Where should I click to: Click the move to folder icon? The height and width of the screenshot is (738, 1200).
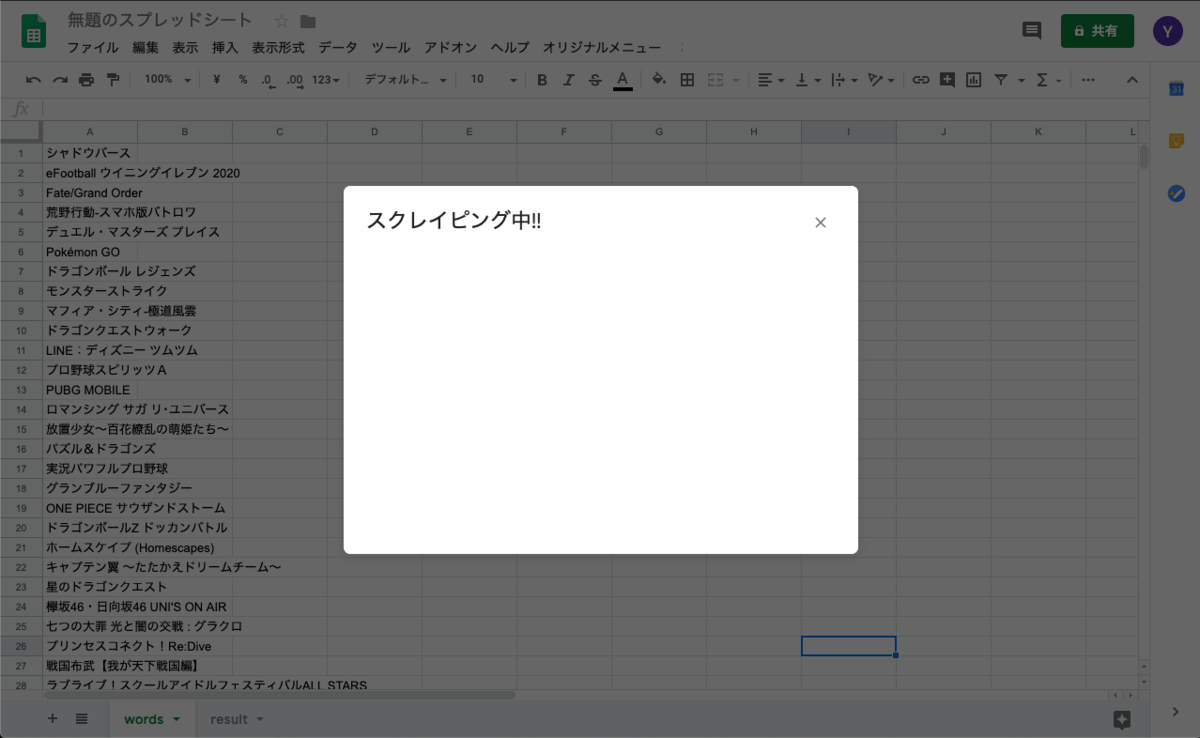[x=308, y=21]
